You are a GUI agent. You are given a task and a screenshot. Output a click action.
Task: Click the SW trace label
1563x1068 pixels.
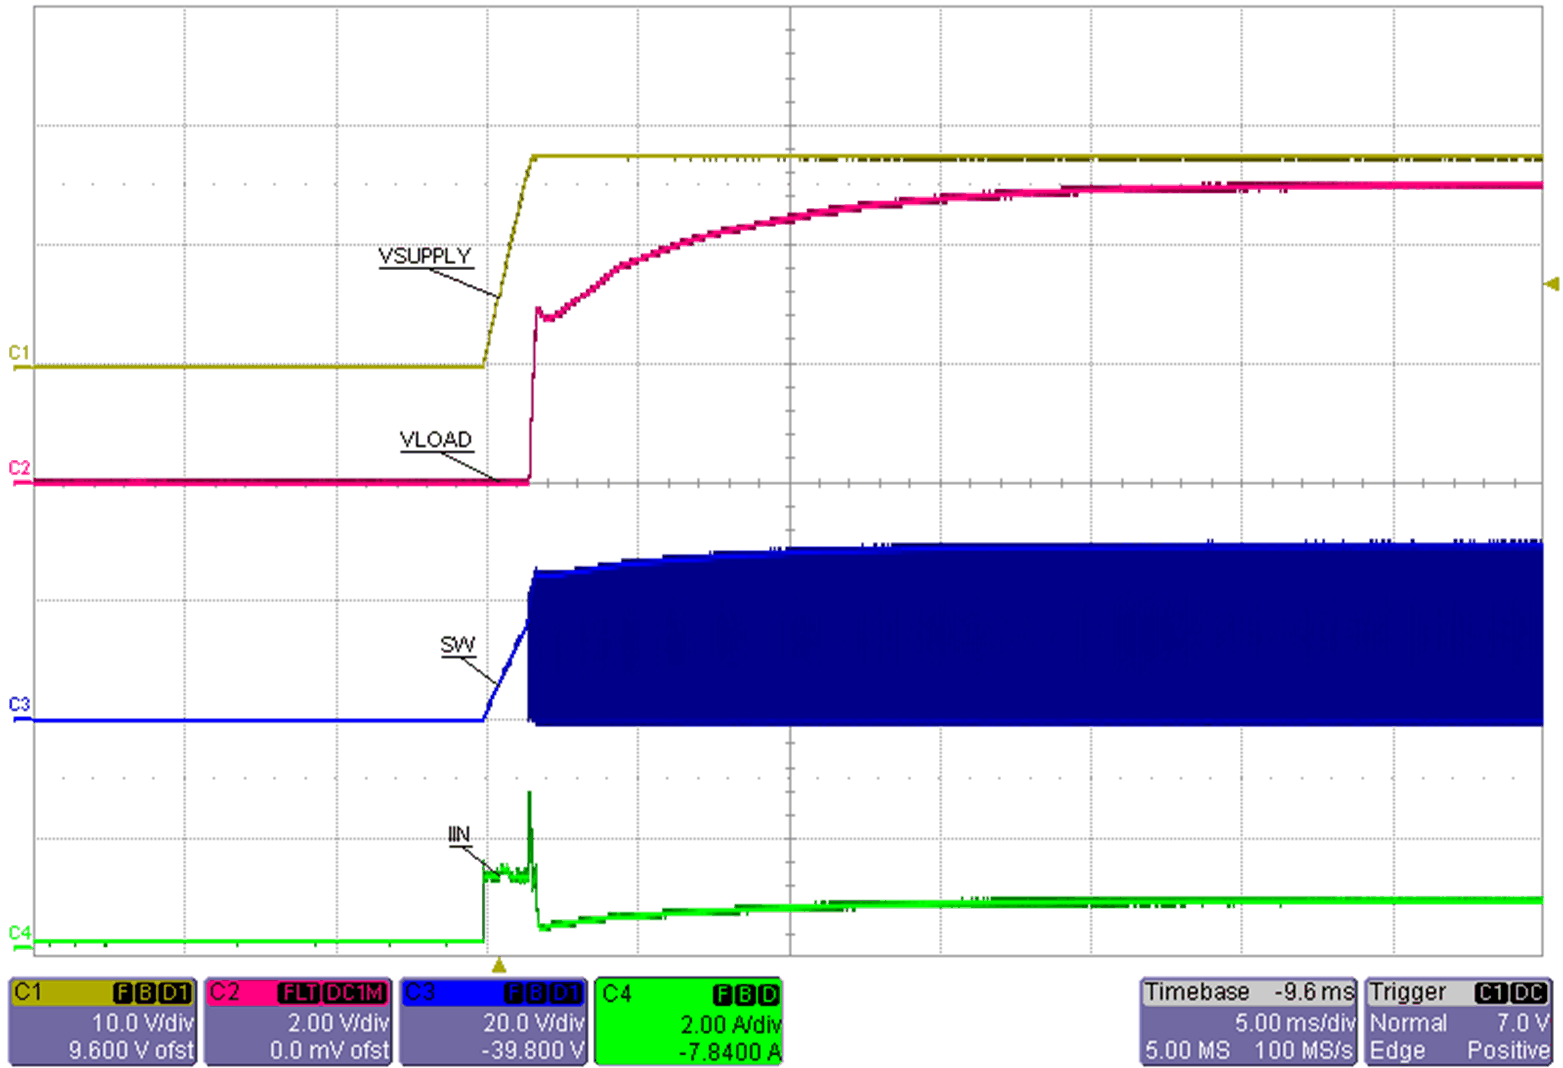click(457, 645)
